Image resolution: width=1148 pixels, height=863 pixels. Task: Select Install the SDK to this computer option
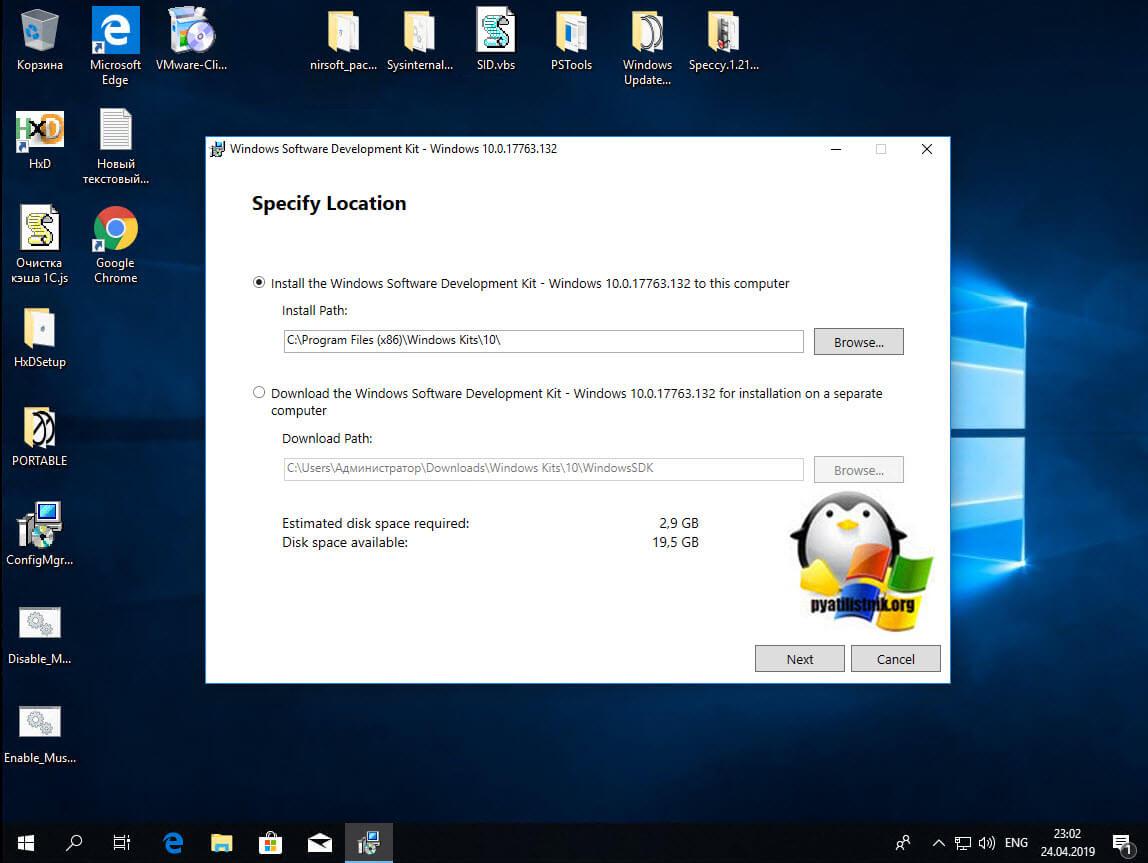[258, 283]
